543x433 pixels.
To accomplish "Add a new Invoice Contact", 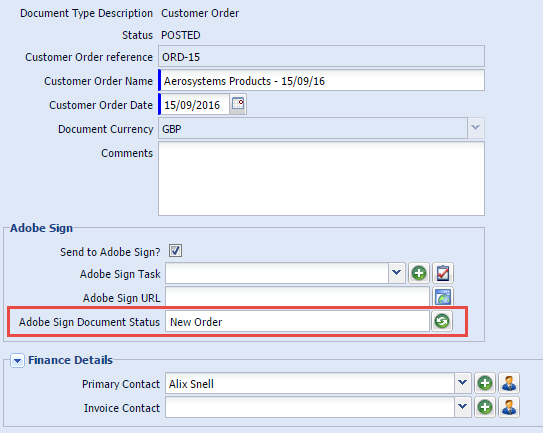I will [485, 407].
